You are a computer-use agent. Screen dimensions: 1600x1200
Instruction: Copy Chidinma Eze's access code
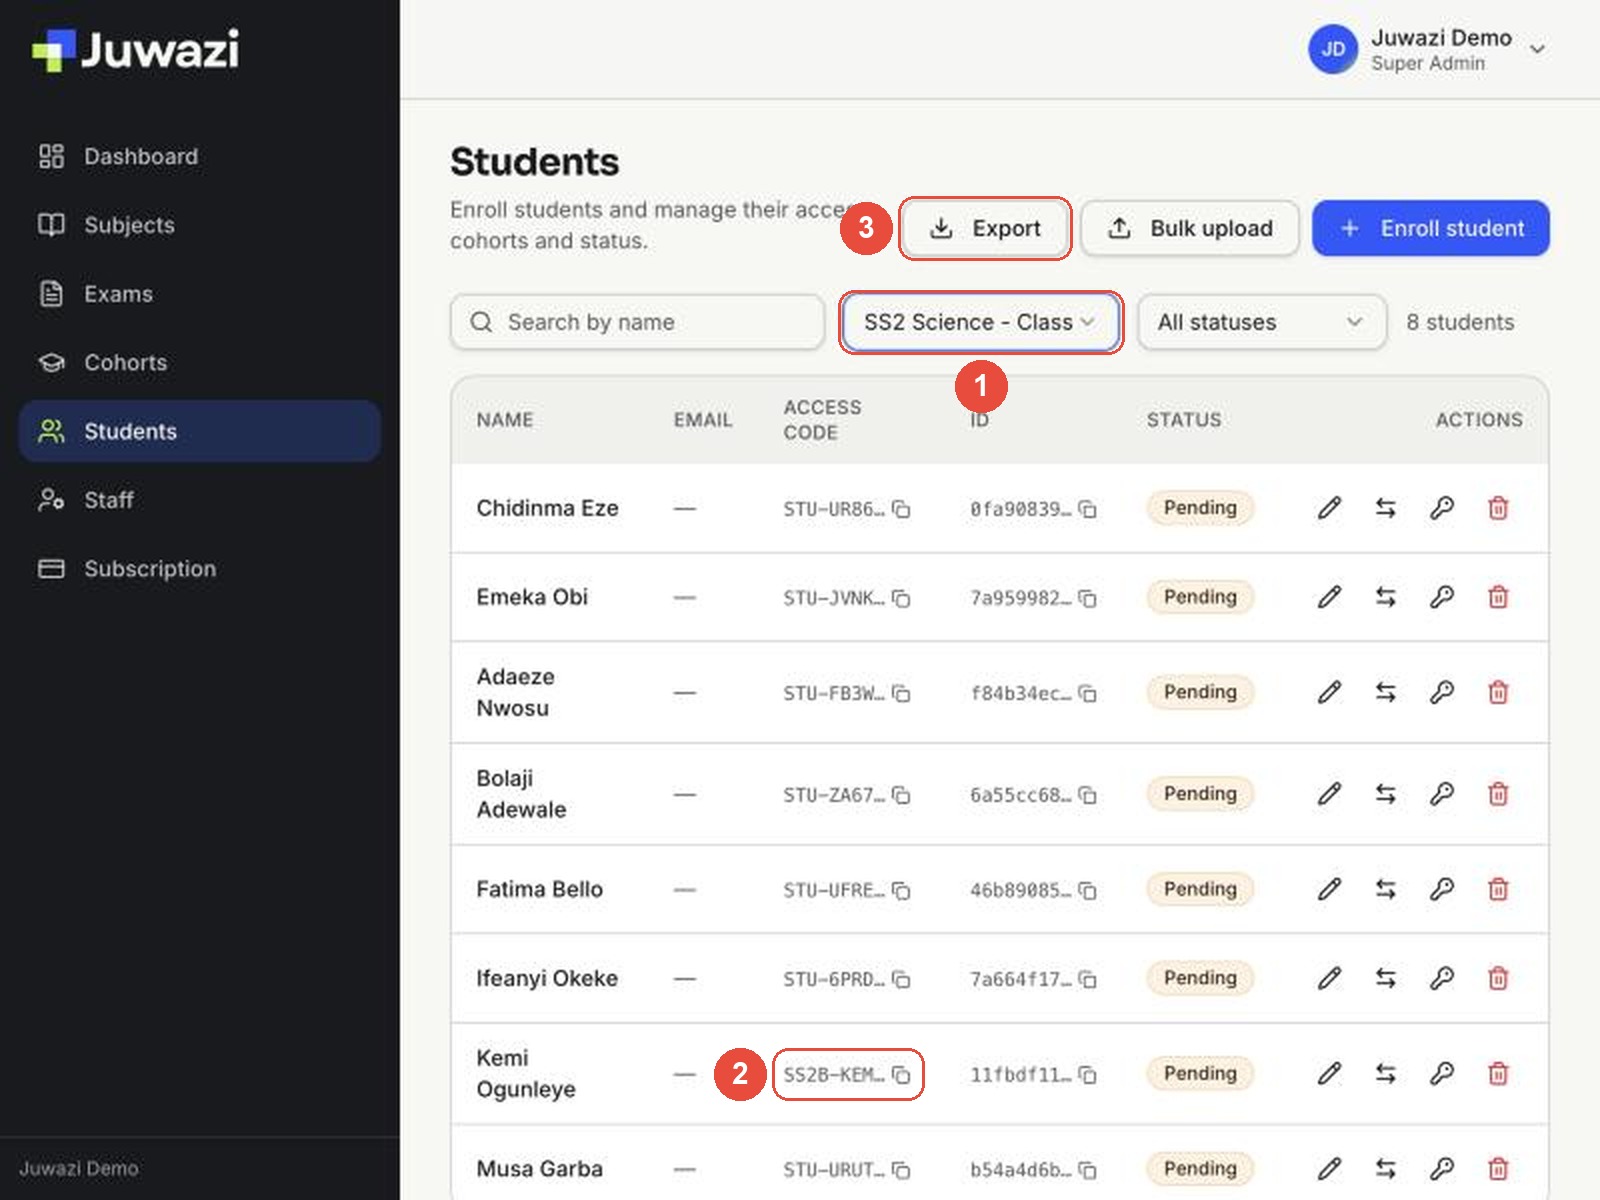901,509
